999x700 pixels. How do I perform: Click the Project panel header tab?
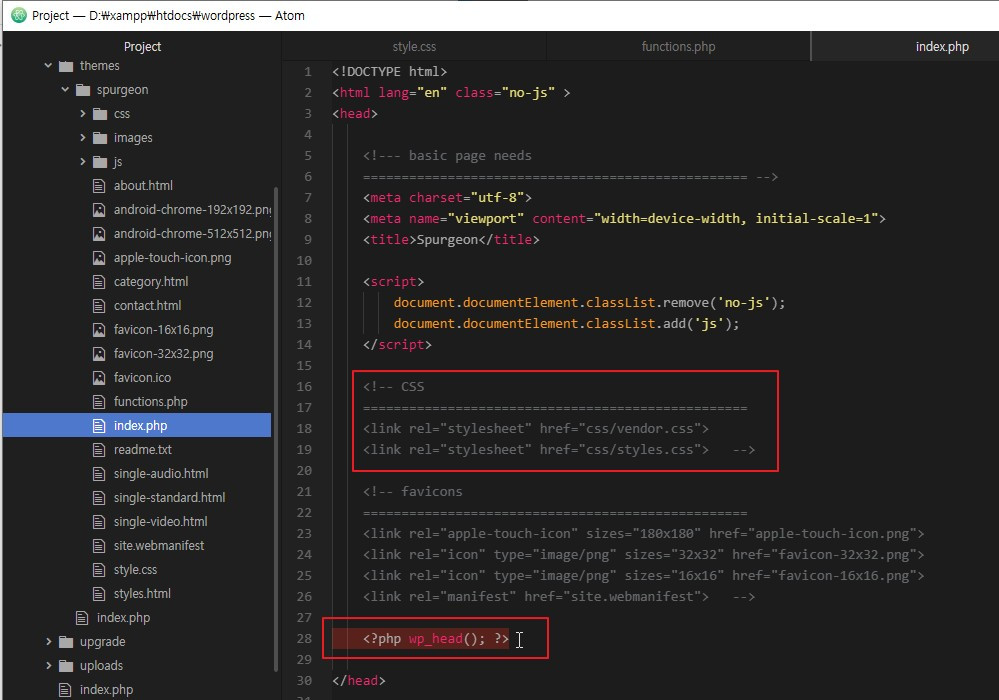point(142,46)
